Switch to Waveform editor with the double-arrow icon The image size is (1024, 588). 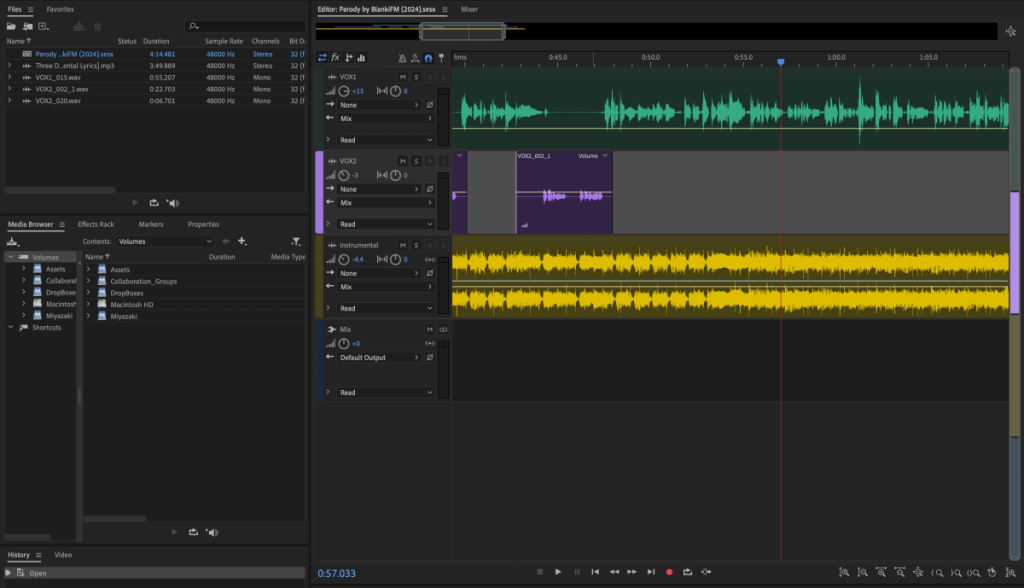click(323, 58)
